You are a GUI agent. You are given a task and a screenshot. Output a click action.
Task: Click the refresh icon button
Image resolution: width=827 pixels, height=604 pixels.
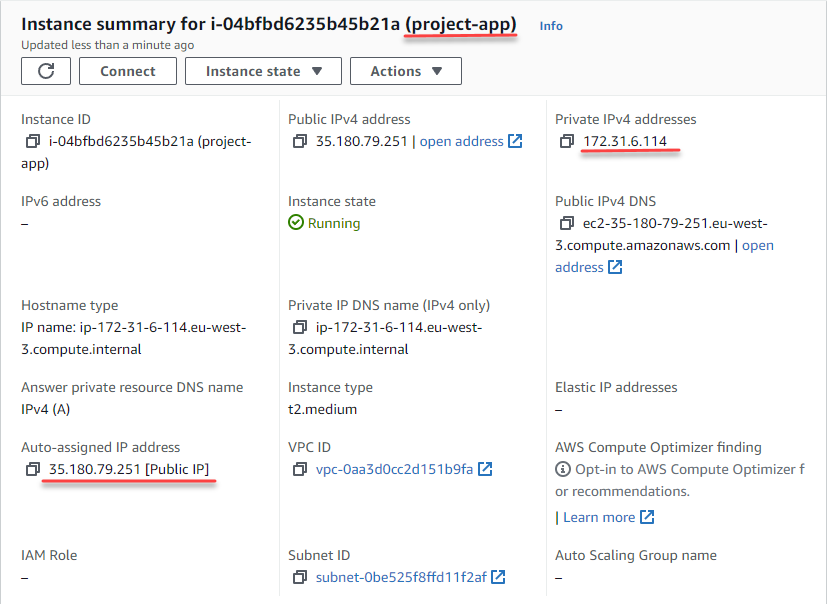coord(46,71)
